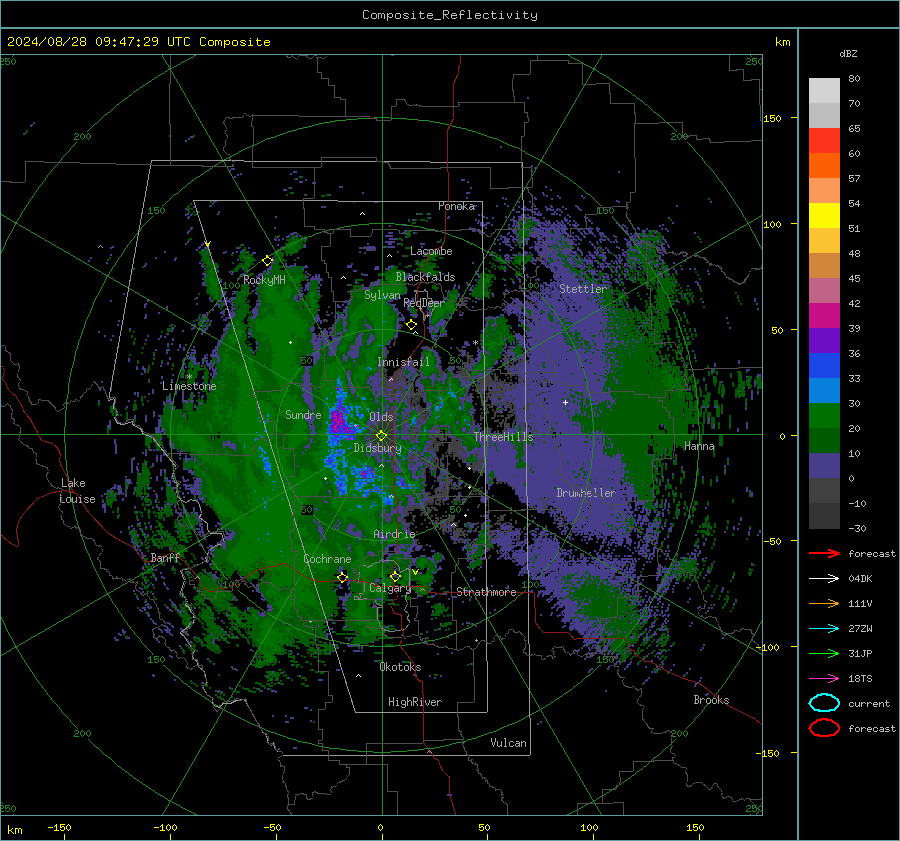This screenshot has width=900, height=841.
Task: Click the Didsbury town label
Action: coord(378,448)
